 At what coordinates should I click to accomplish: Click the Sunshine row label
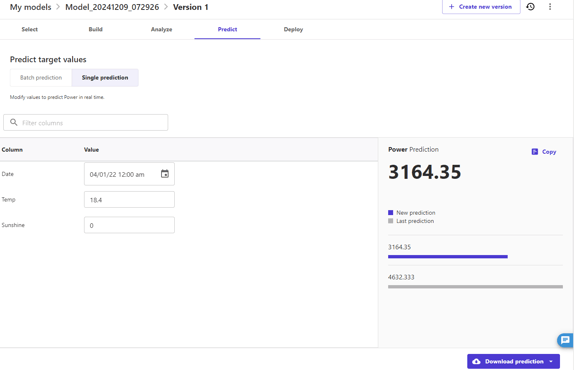pos(13,225)
